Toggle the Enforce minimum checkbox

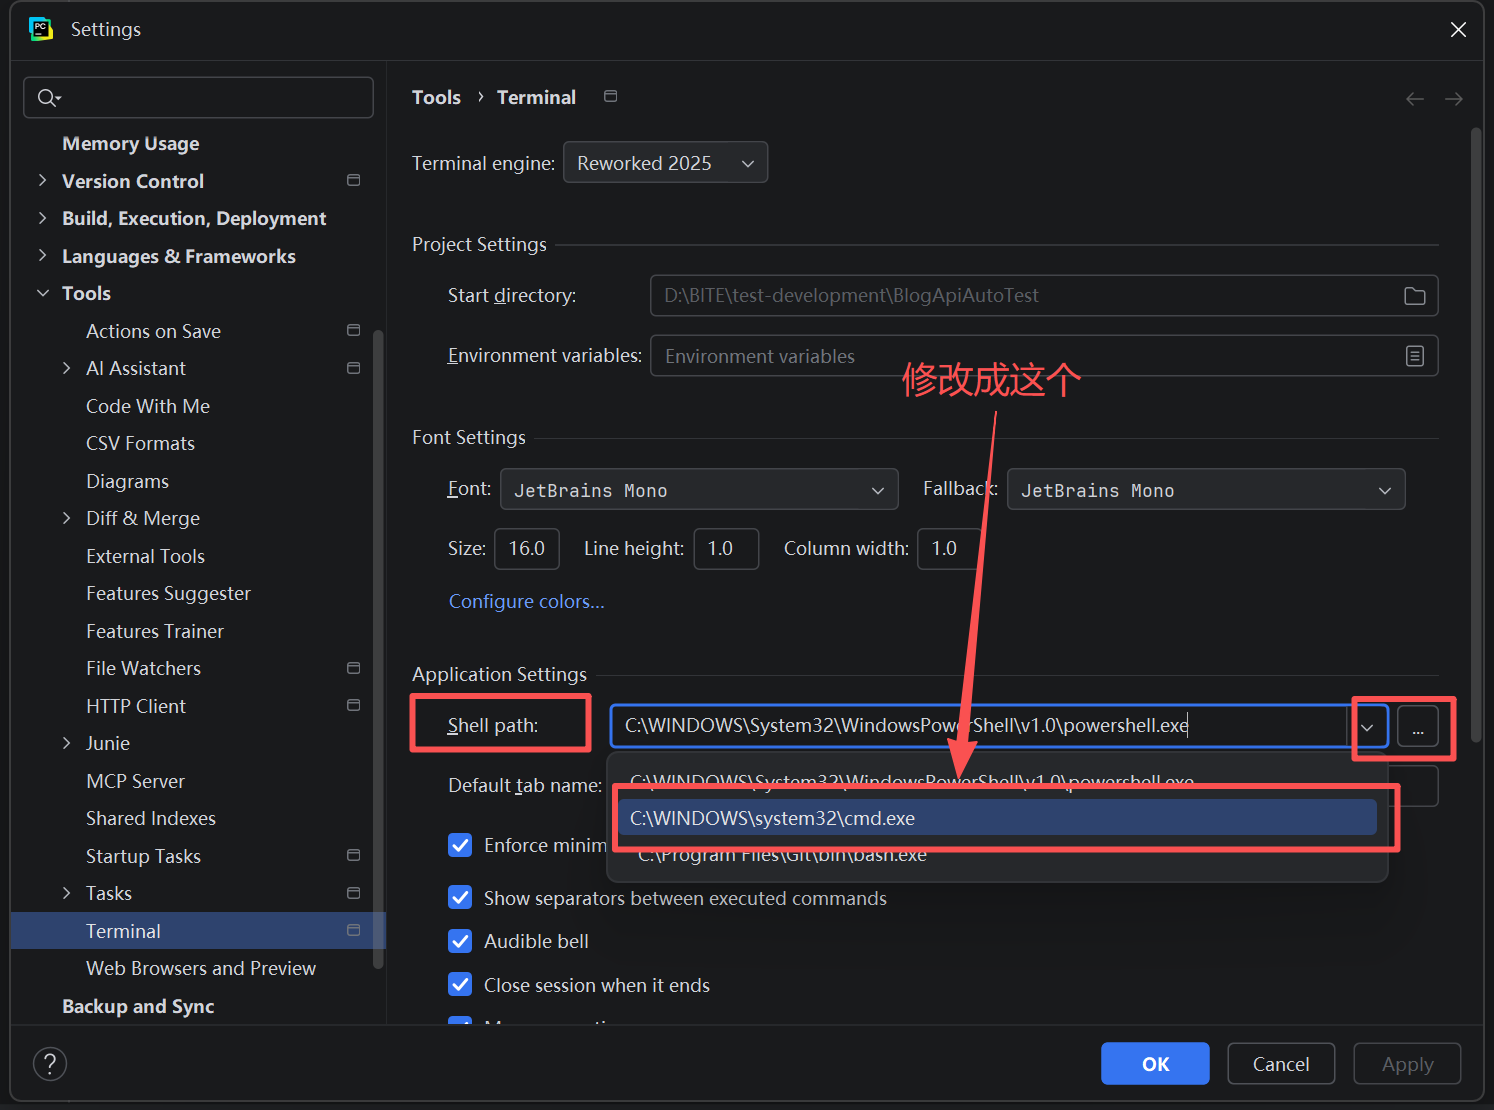tap(460, 845)
